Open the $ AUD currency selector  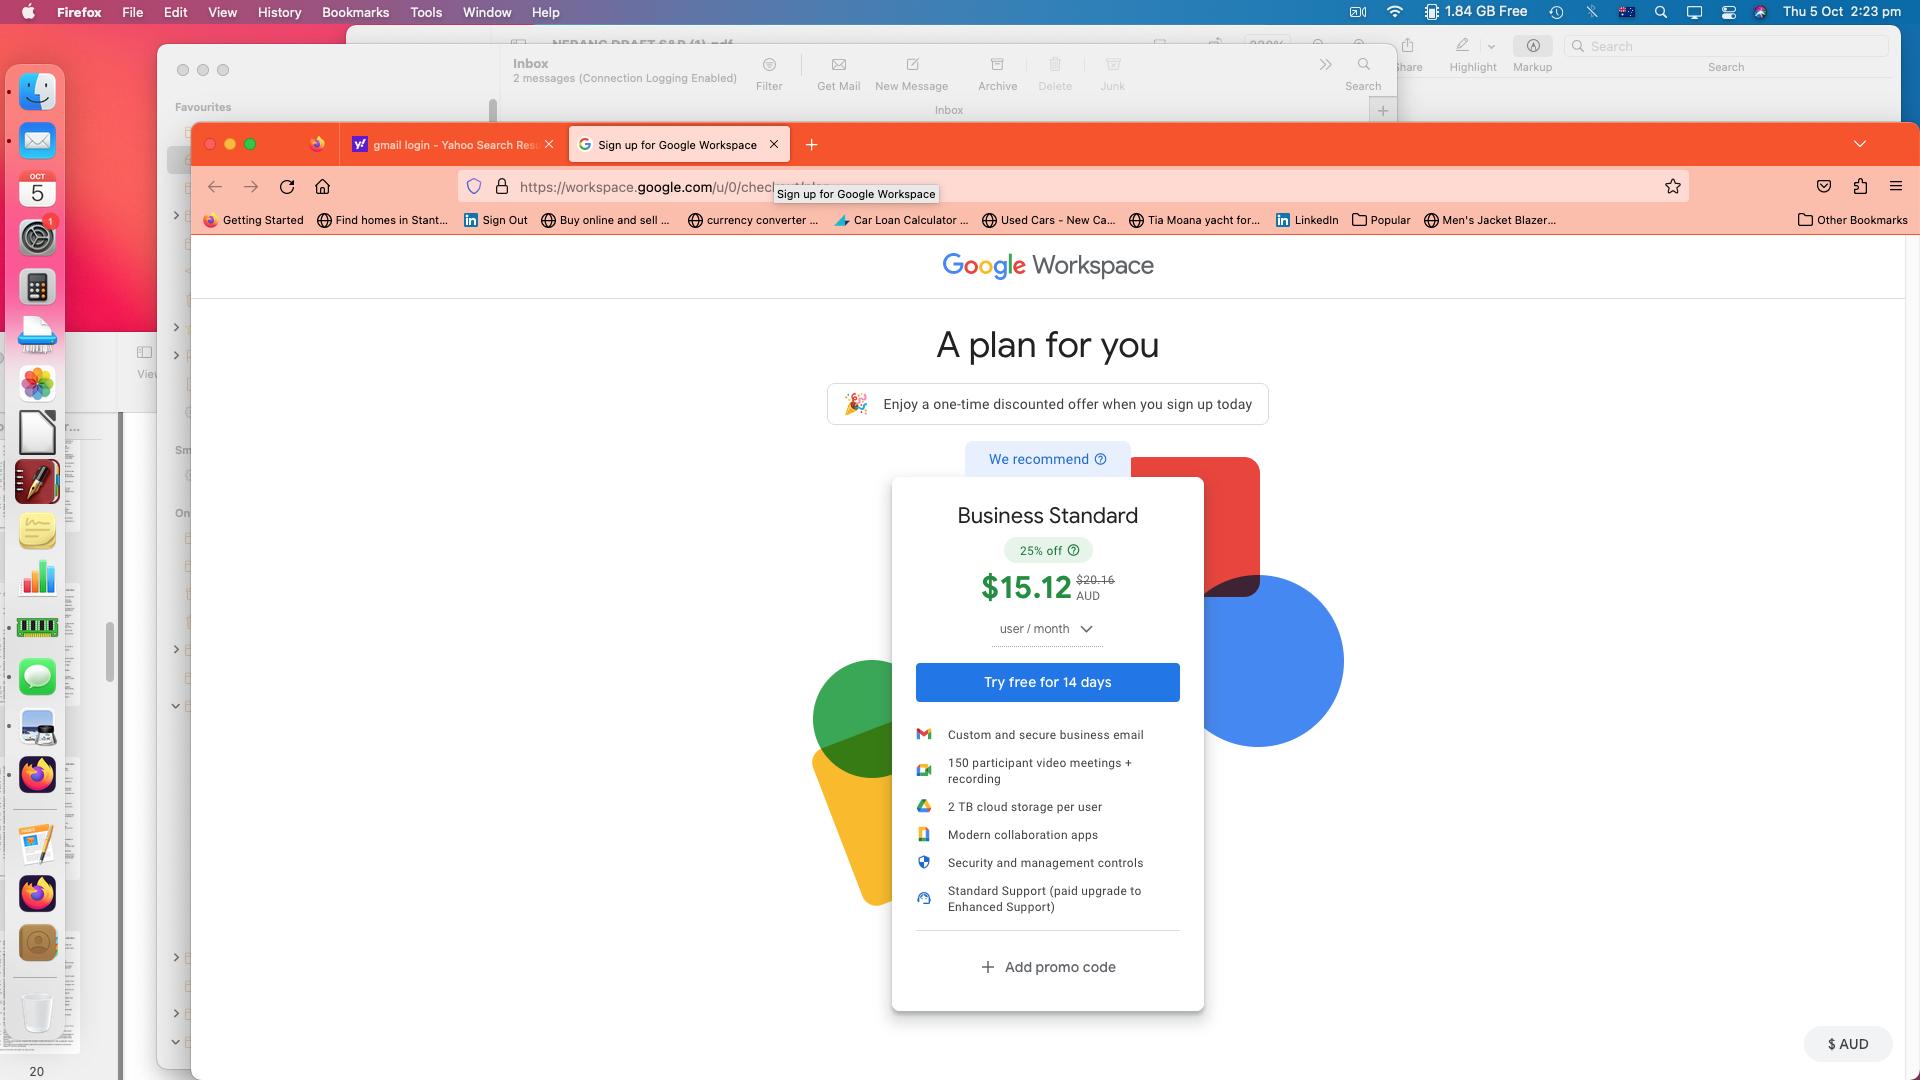(1848, 1043)
